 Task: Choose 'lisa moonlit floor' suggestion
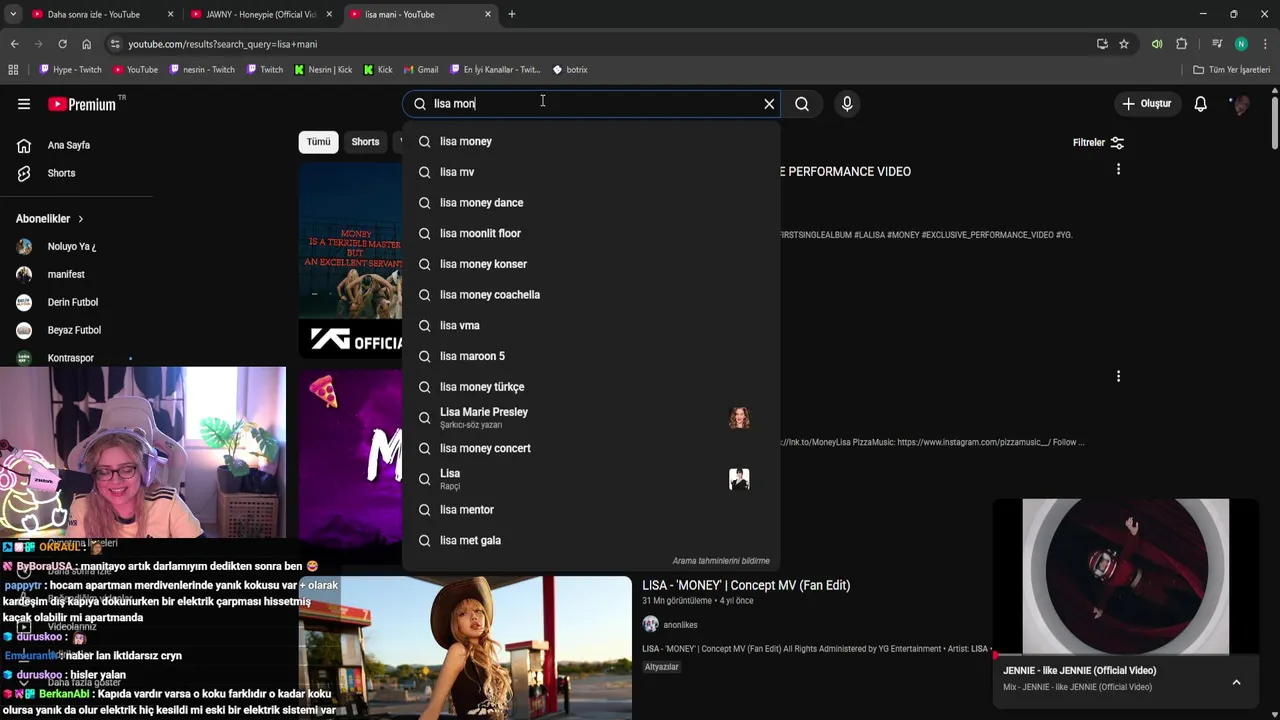(591, 233)
